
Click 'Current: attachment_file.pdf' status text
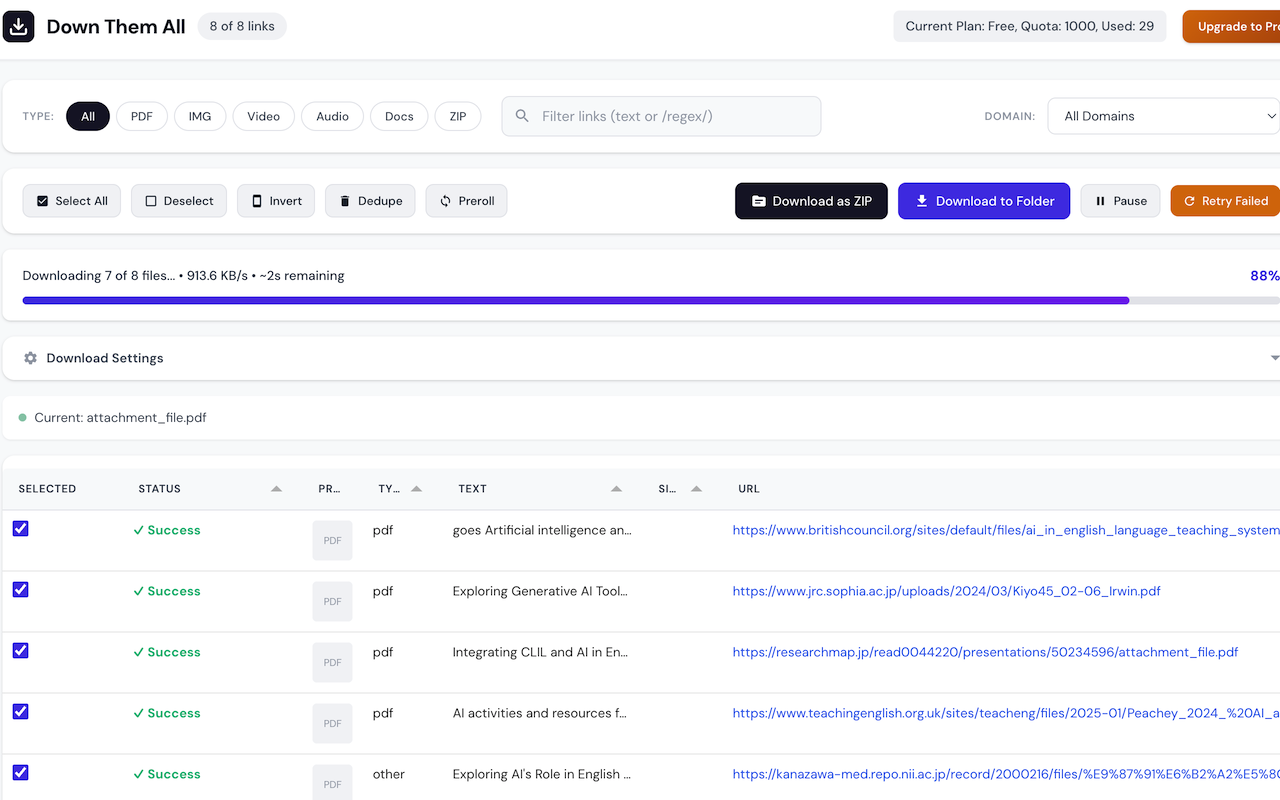click(x=120, y=418)
